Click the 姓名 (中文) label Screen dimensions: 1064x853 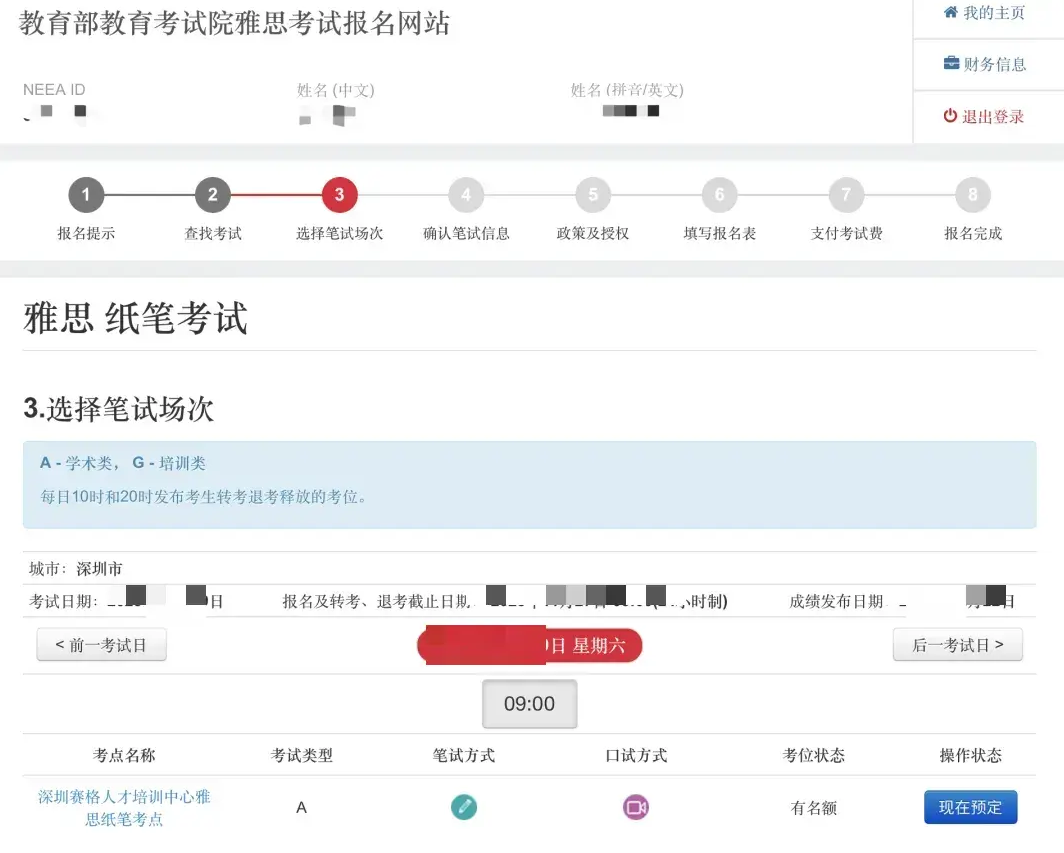coord(336,90)
